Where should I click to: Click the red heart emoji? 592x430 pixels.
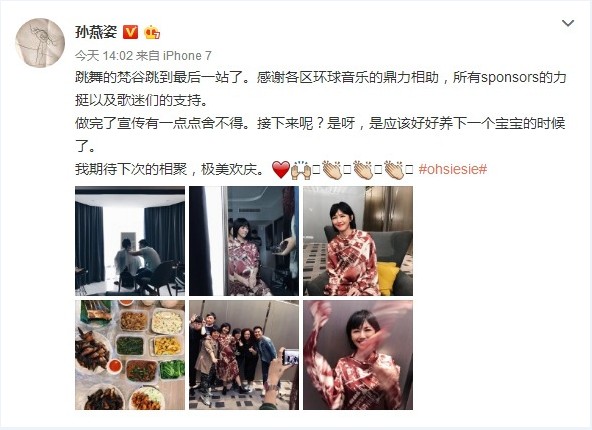click(x=281, y=170)
